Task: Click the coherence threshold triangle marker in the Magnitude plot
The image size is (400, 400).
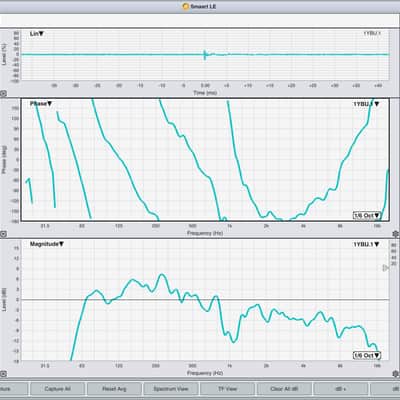Action: [385, 268]
